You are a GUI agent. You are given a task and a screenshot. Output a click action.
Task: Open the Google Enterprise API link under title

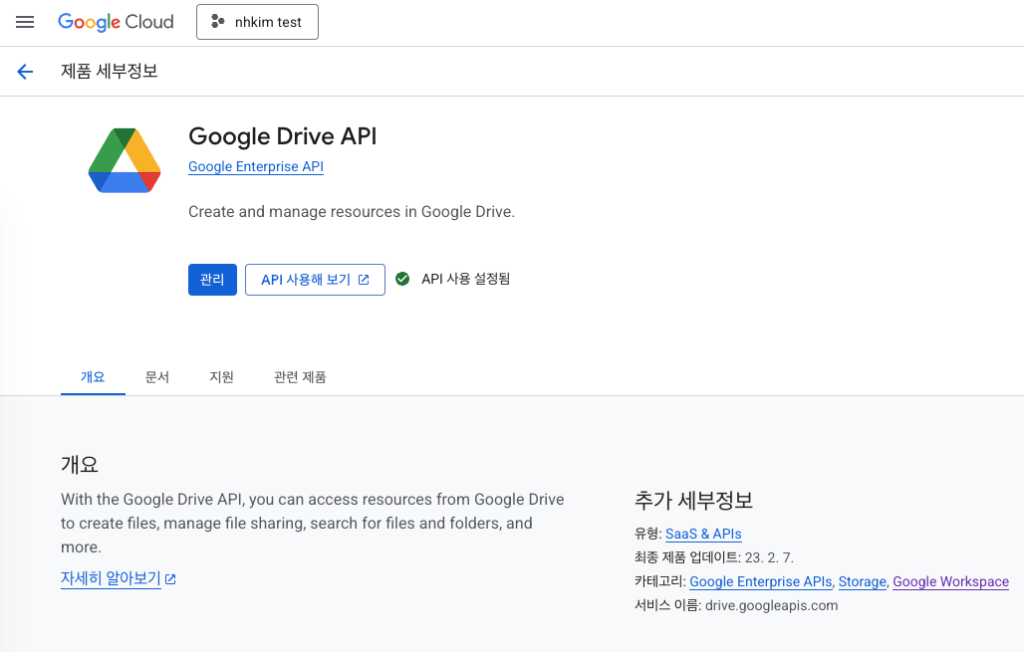point(255,167)
